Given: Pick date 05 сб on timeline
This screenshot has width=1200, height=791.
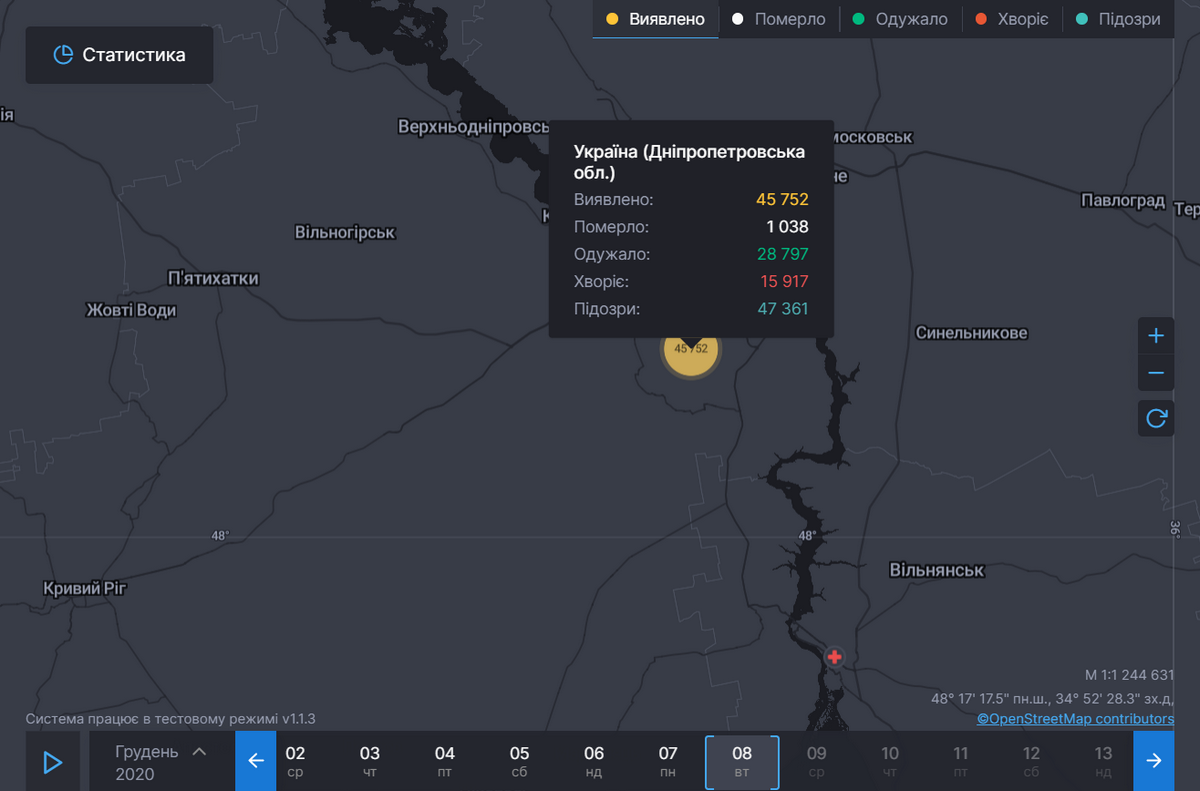Looking at the screenshot, I should coord(519,761).
